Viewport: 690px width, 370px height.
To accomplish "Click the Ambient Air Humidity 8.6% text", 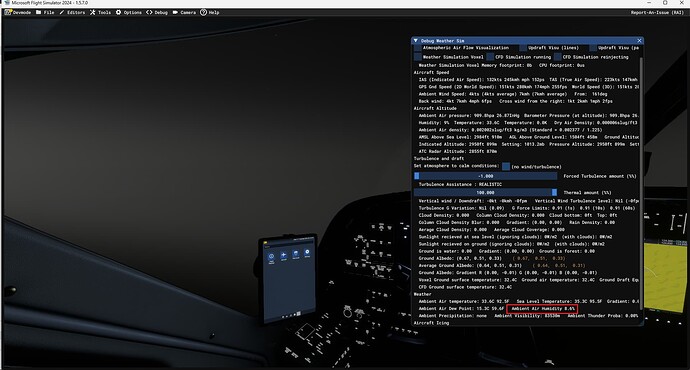I will click(x=543, y=308).
